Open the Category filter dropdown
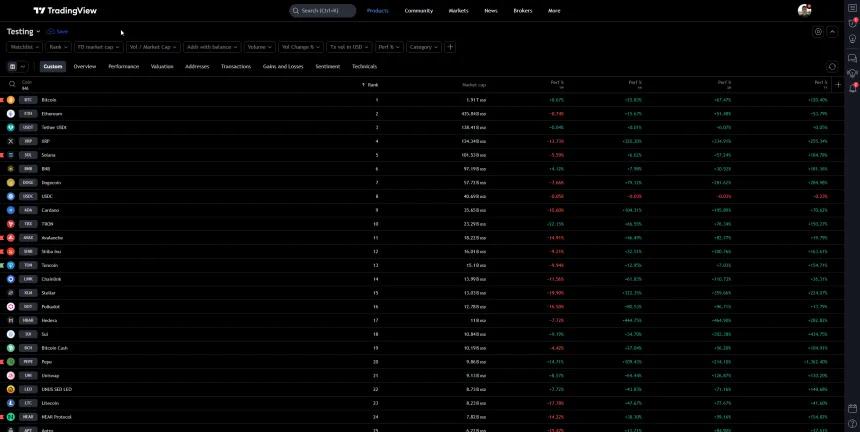860x432 pixels. click(424, 47)
